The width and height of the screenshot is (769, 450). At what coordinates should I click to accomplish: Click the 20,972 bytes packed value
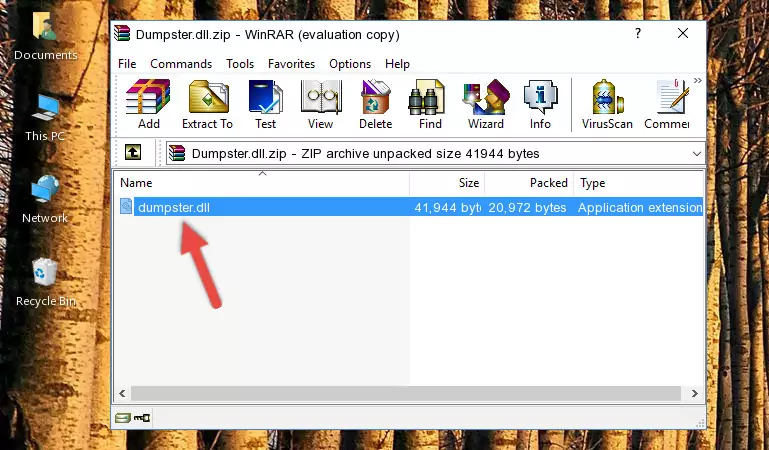[527, 208]
